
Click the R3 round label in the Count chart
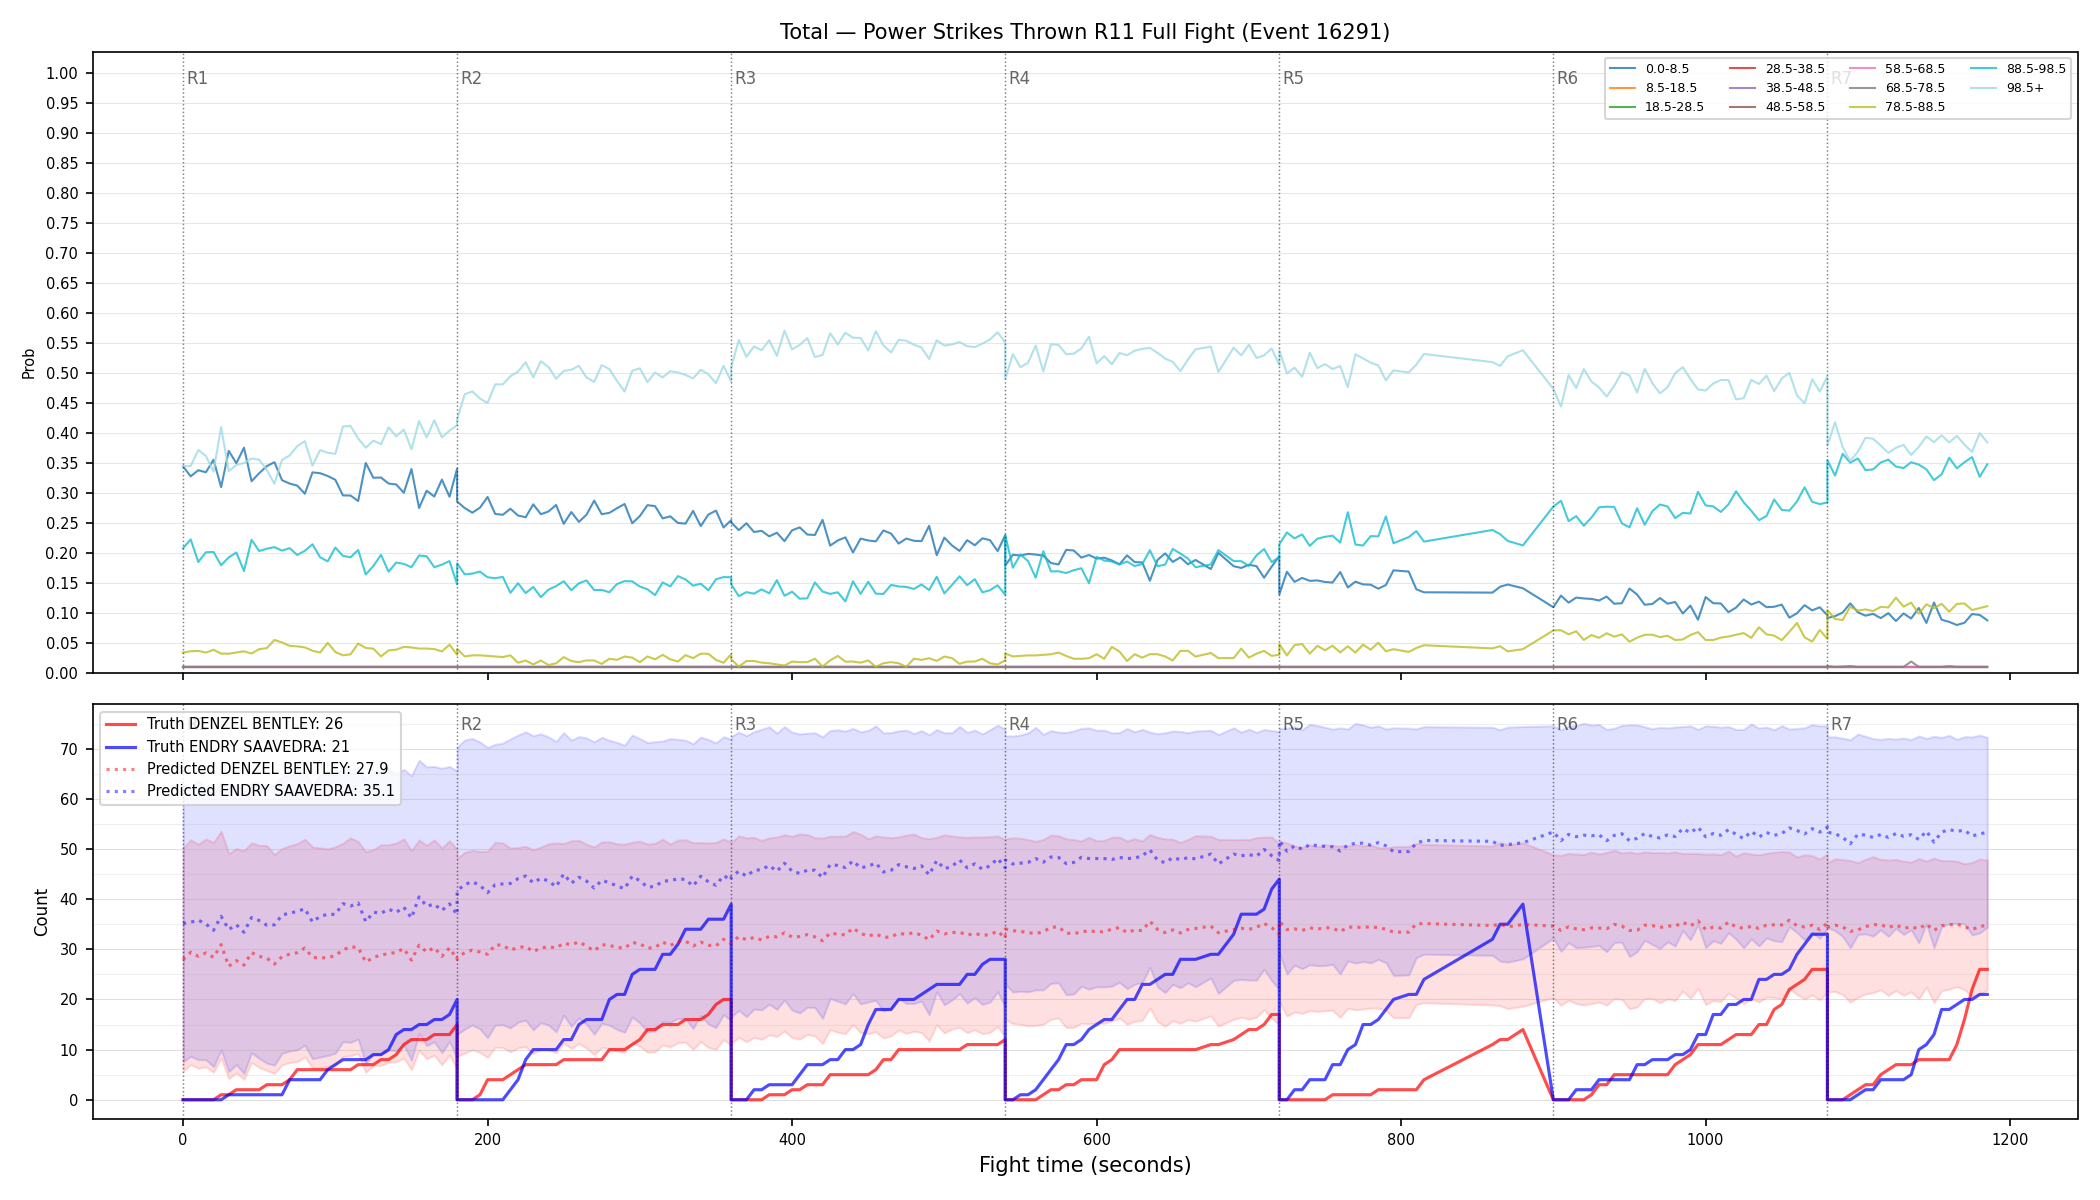pos(745,724)
